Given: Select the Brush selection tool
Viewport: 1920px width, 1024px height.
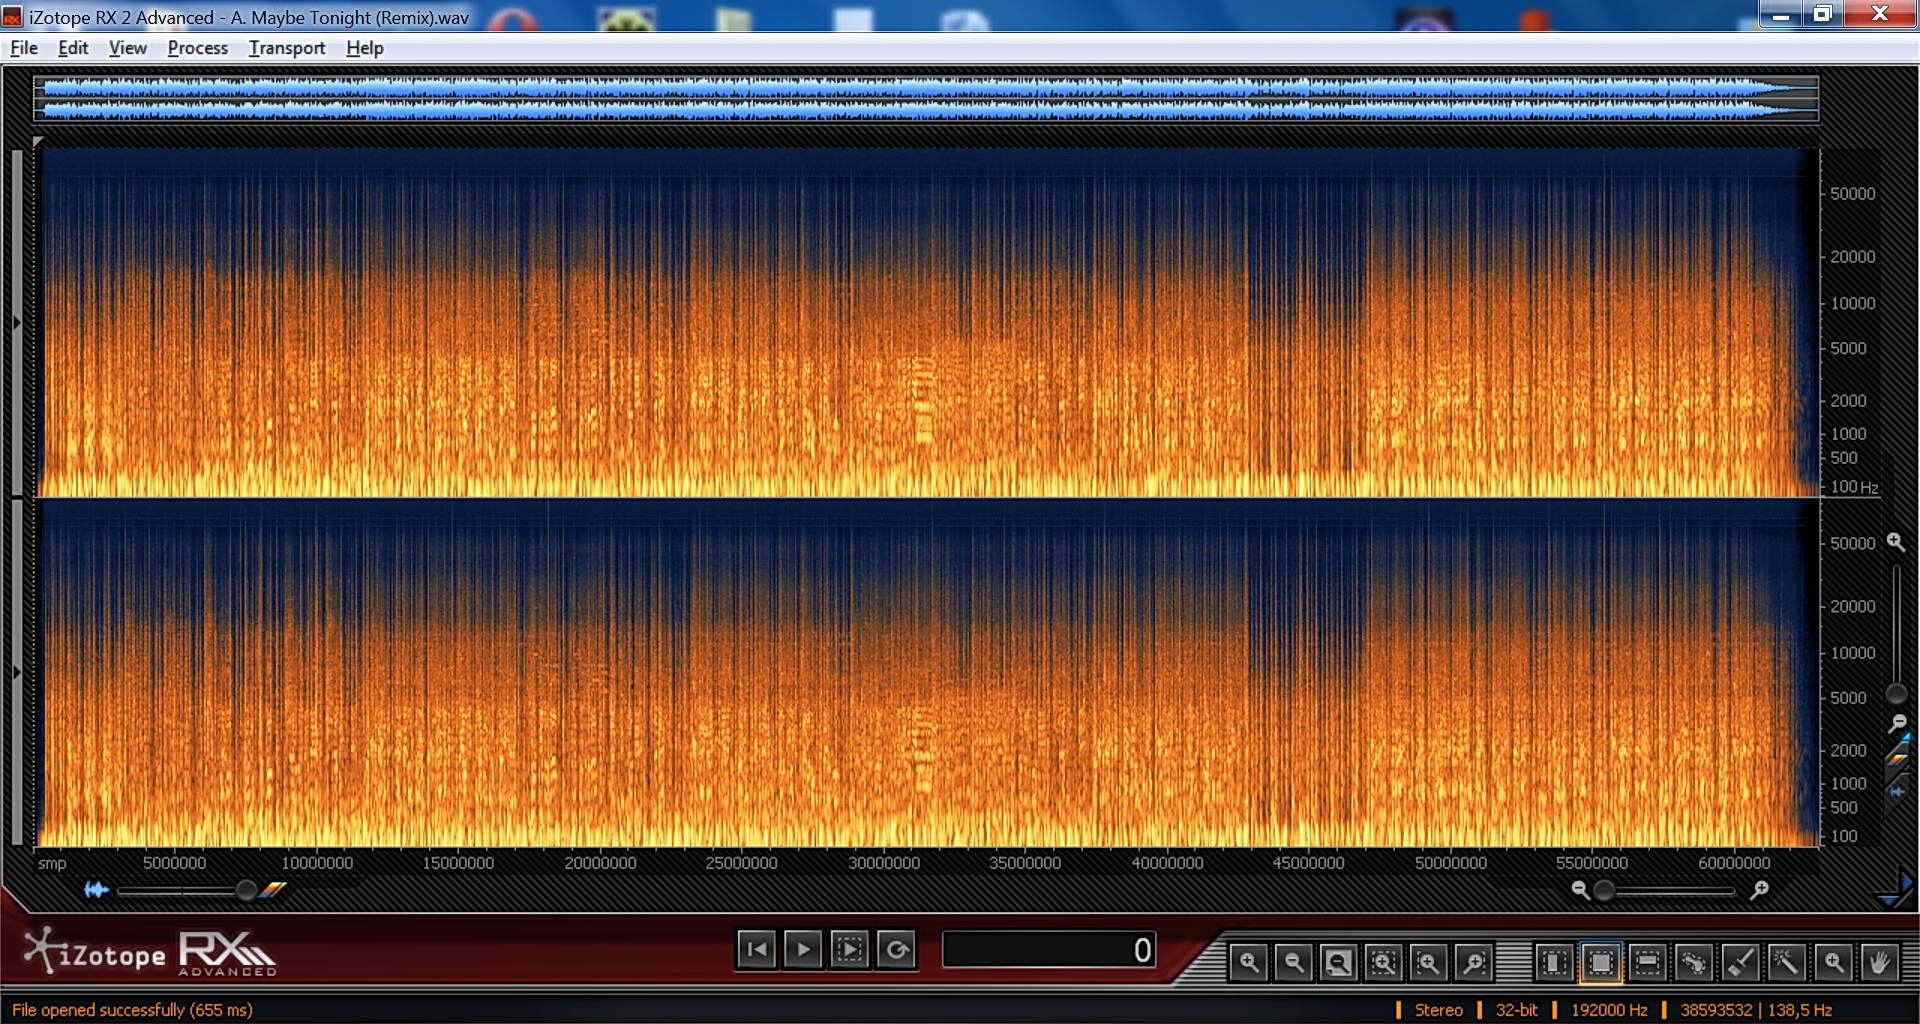Looking at the screenshot, I should click(1740, 962).
